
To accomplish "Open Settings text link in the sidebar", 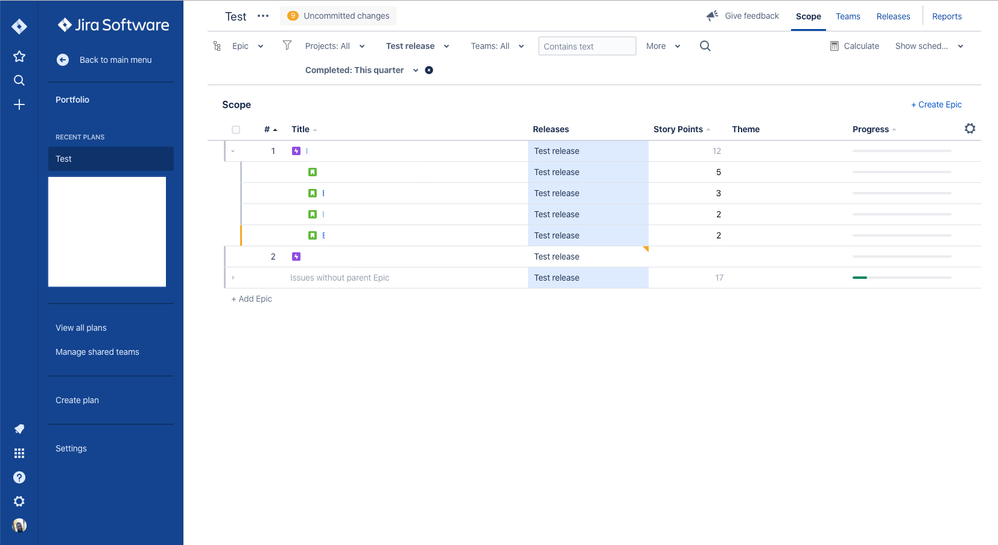I will pyautogui.click(x=71, y=449).
